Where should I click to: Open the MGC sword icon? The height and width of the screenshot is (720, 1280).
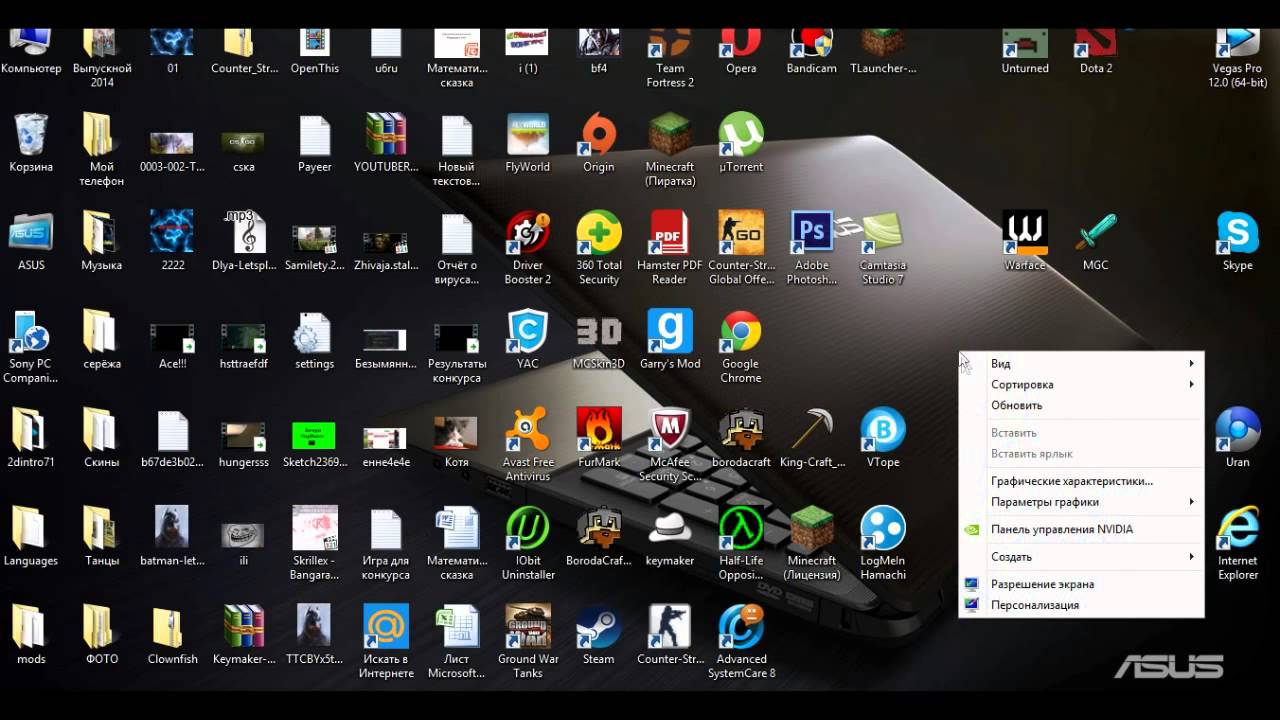[1096, 240]
